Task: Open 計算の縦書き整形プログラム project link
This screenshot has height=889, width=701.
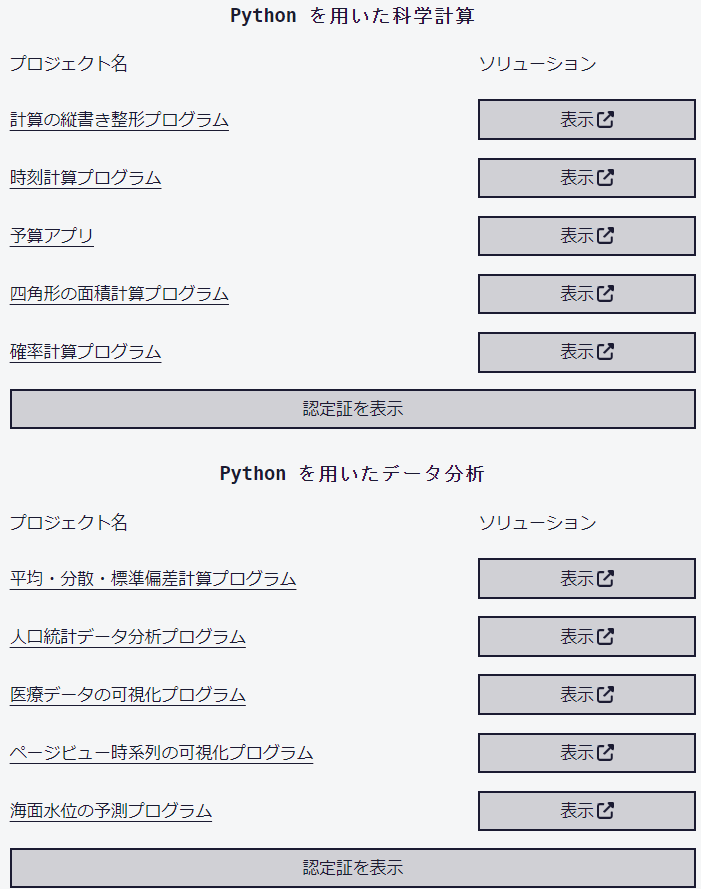Action: point(119,120)
